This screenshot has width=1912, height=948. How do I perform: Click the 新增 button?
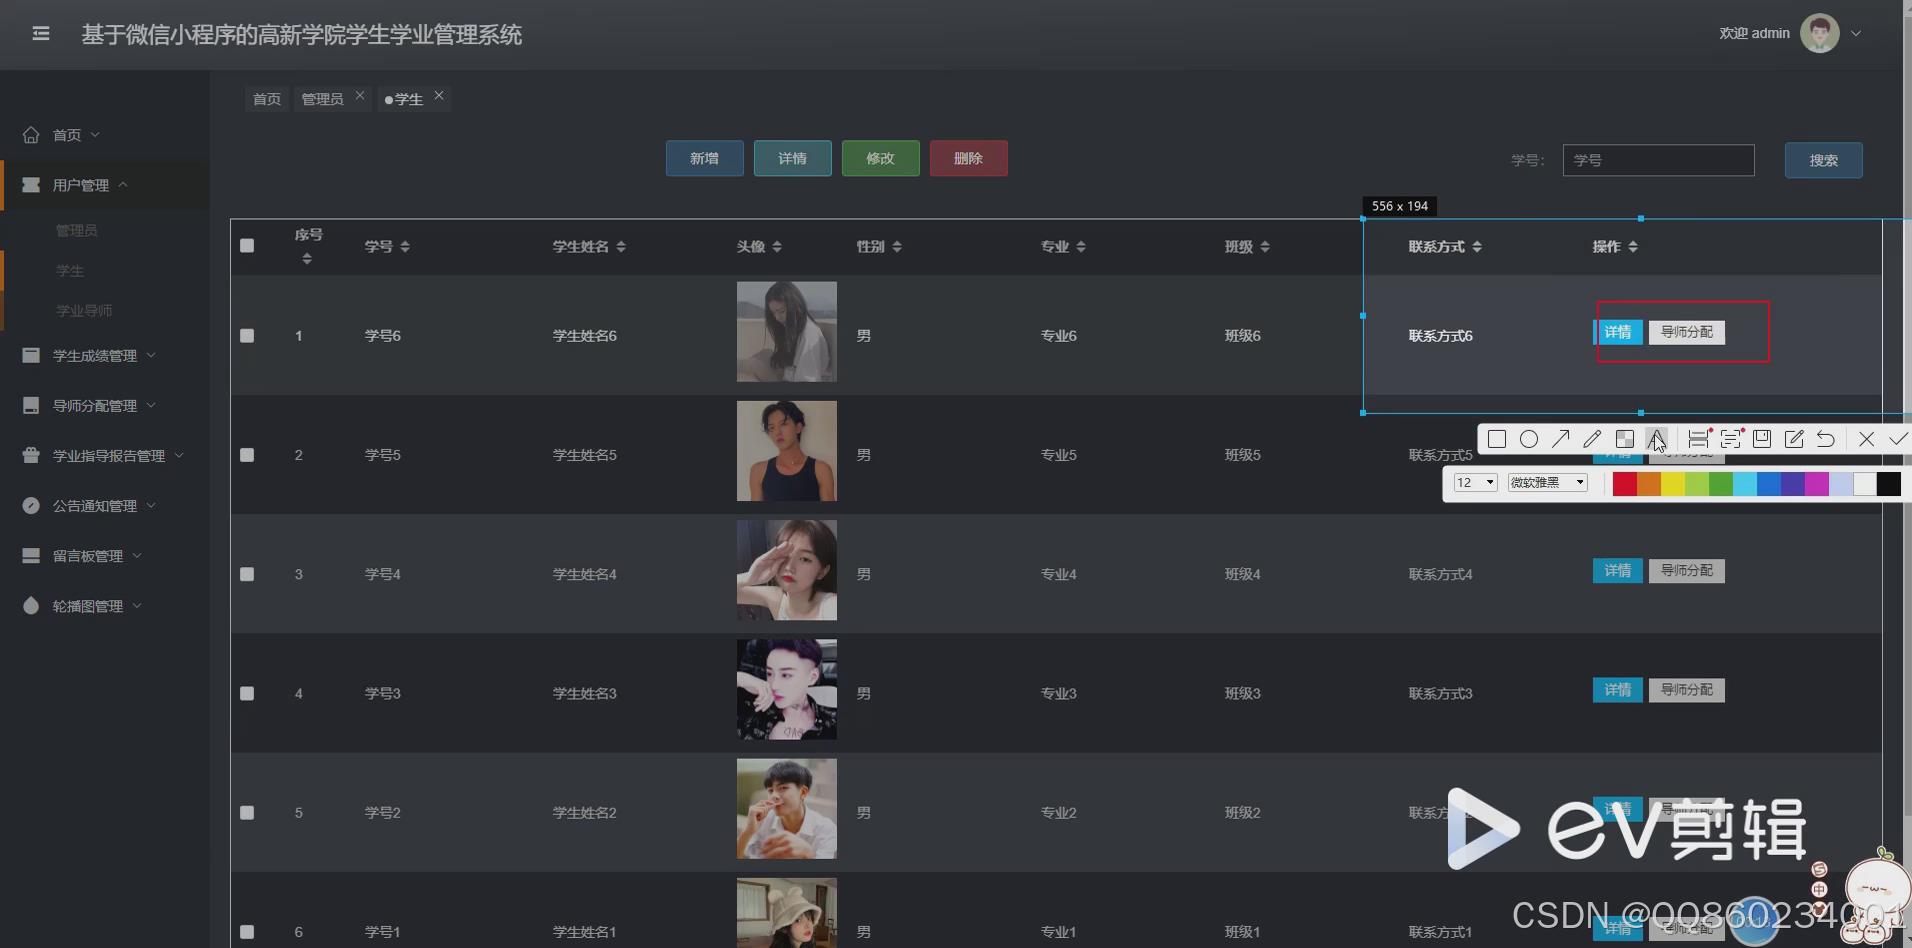(705, 158)
